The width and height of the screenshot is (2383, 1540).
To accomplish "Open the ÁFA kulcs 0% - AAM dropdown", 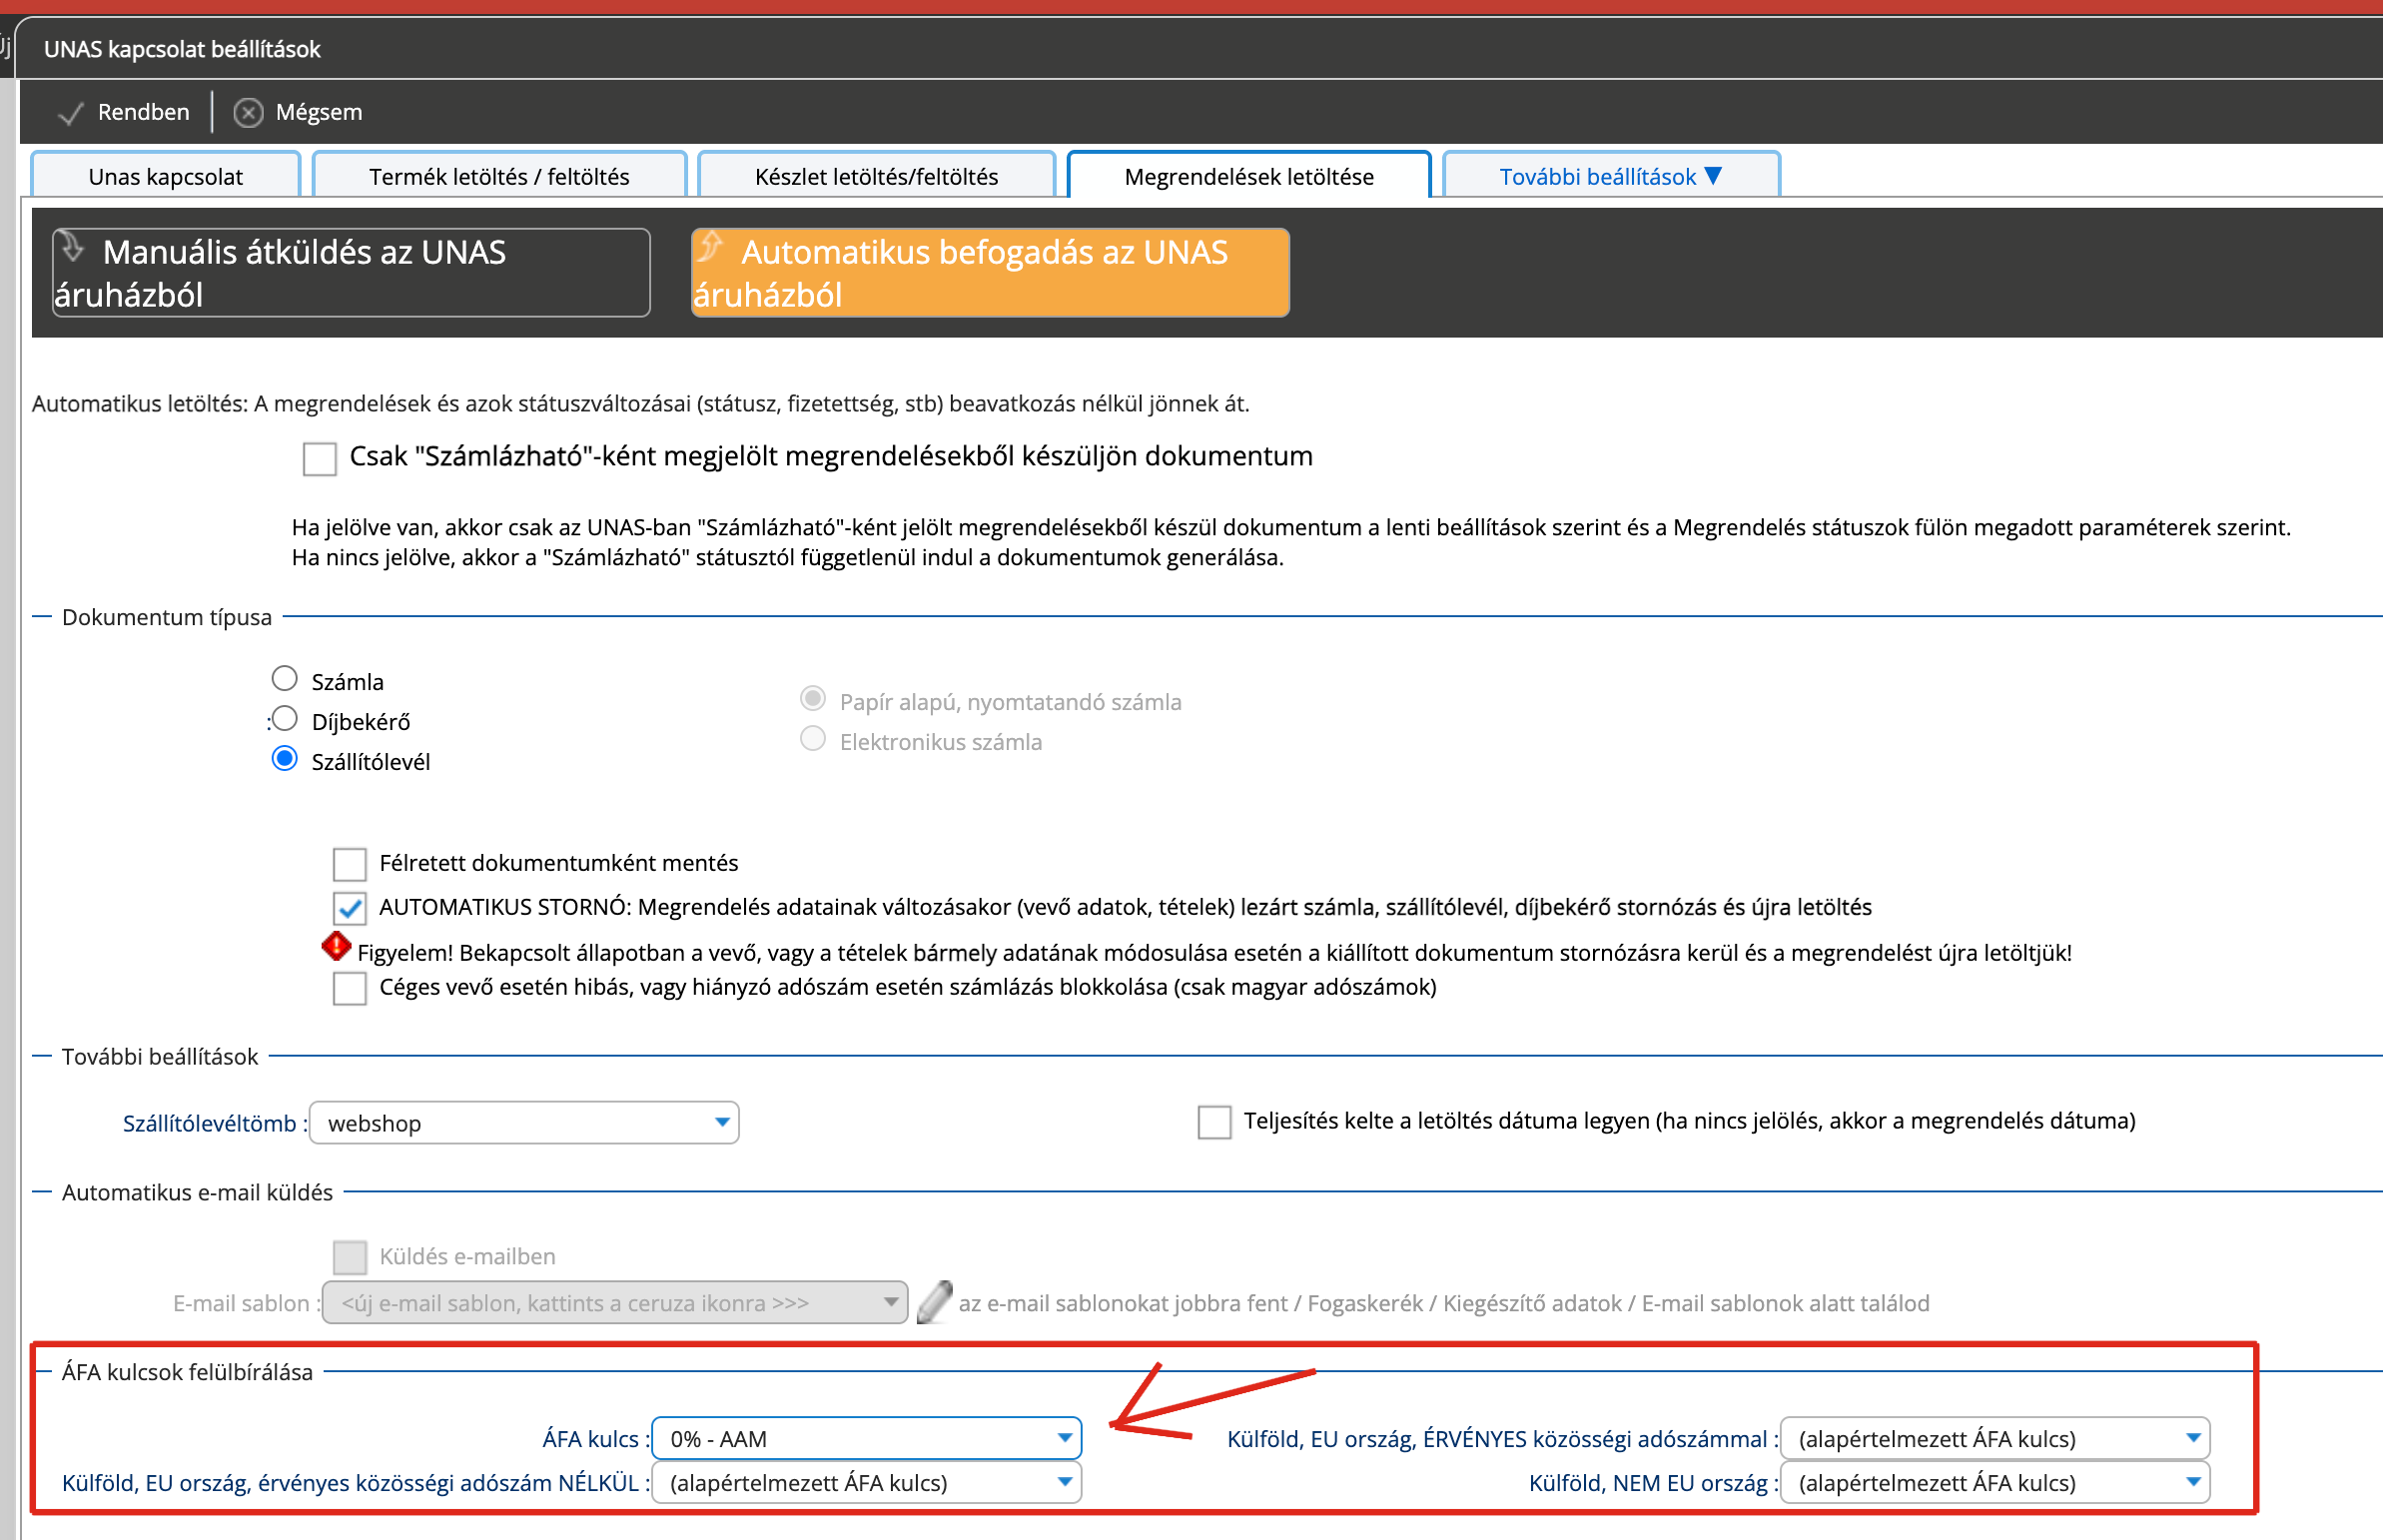I will [866, 1438].
